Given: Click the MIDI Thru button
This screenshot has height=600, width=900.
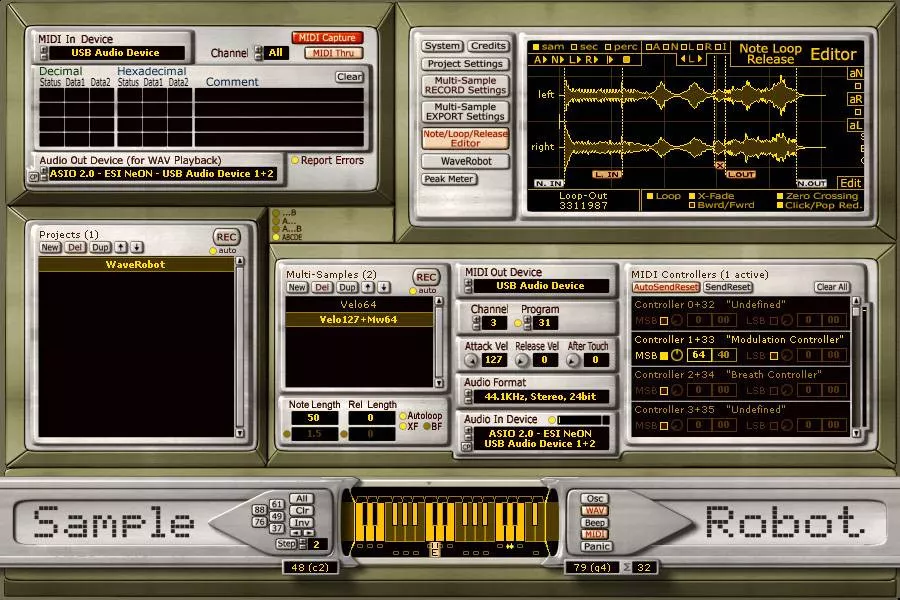Looking at the screenshot, I should click(x=333, y=53).
